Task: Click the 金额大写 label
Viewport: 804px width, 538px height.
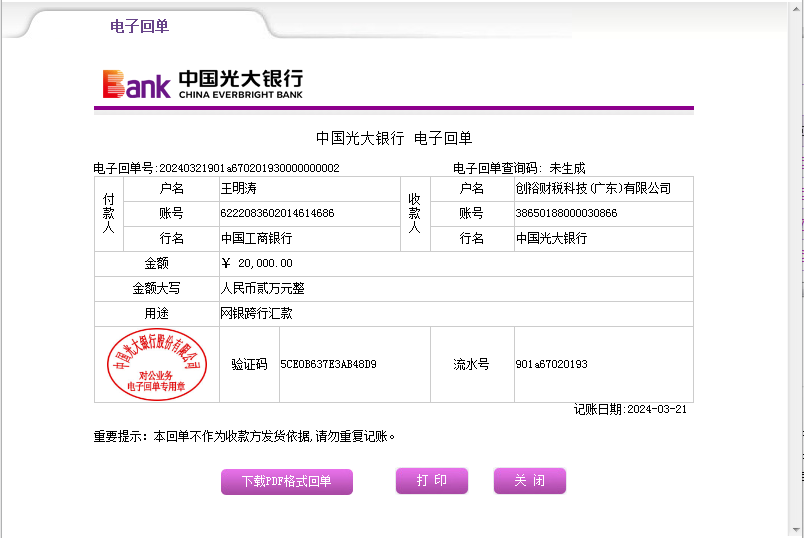Action: click(x=156, y=288)
